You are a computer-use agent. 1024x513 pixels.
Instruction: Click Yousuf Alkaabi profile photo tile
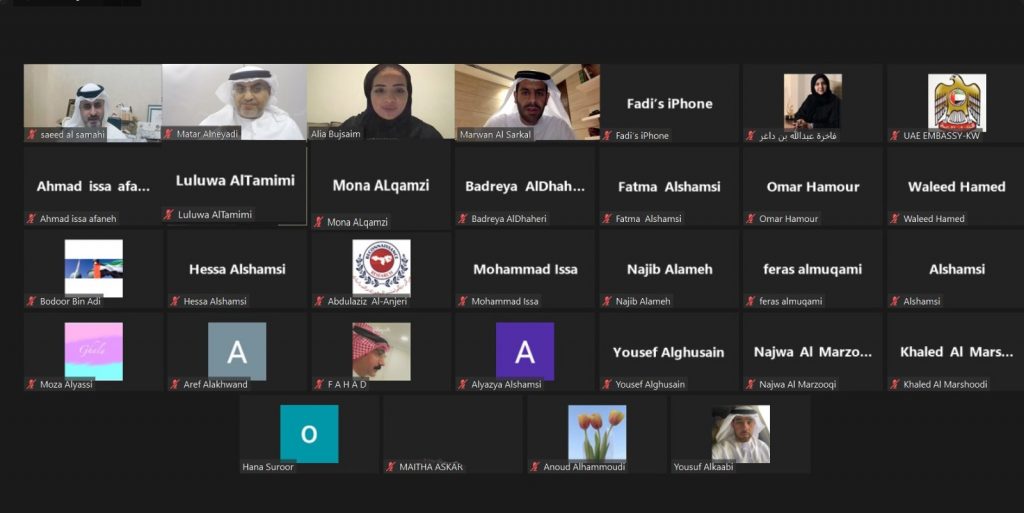click(741, 434)
